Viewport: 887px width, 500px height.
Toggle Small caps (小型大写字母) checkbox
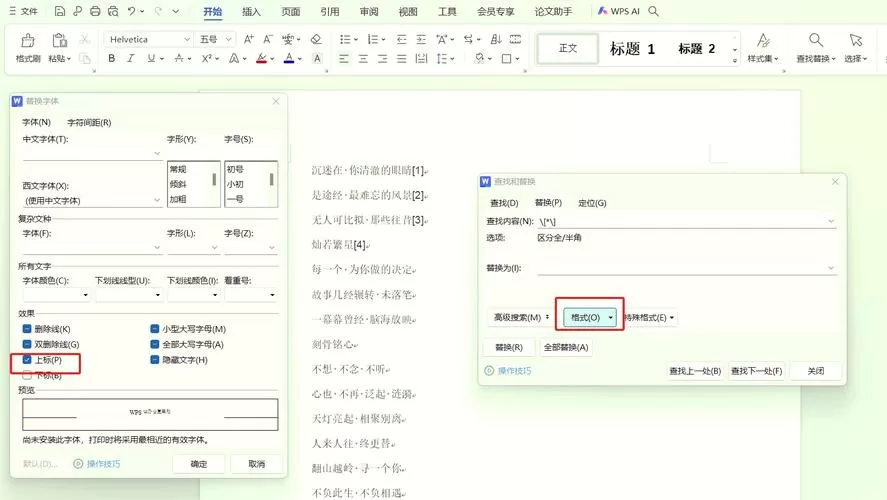[154, 329]
